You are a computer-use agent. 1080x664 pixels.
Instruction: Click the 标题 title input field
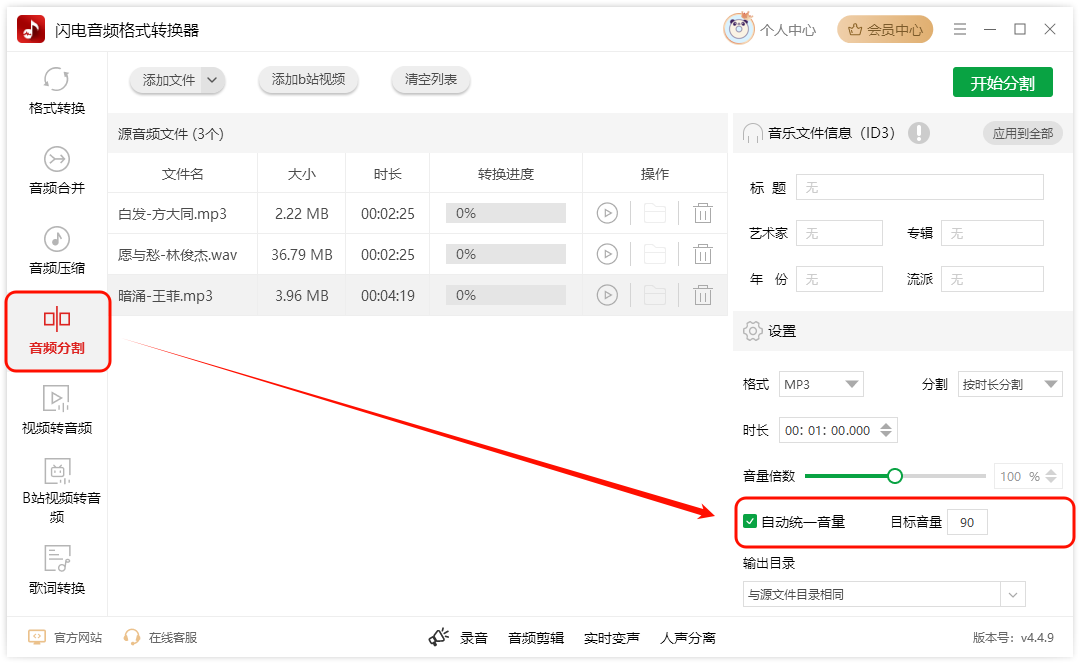point(920,187)
